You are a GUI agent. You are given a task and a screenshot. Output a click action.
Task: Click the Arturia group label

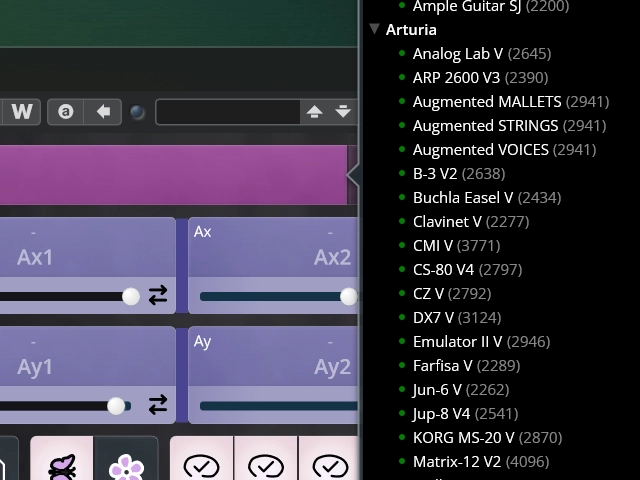click(411, 30)
